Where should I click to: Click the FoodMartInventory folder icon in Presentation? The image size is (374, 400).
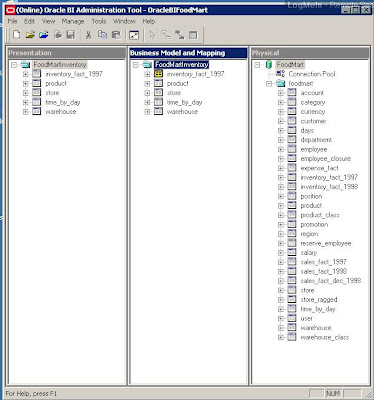click(25, 65)
